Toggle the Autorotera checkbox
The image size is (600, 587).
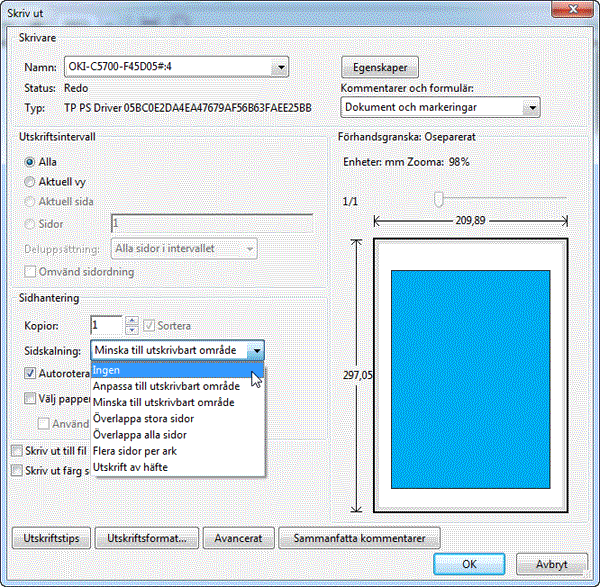pyautogui.click(x=31, y=373)
